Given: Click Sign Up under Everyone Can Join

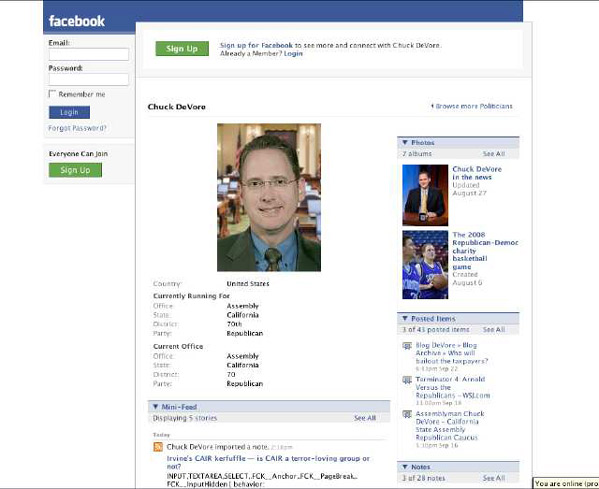Looking at the screenshot, I should [x=75, y=170].
